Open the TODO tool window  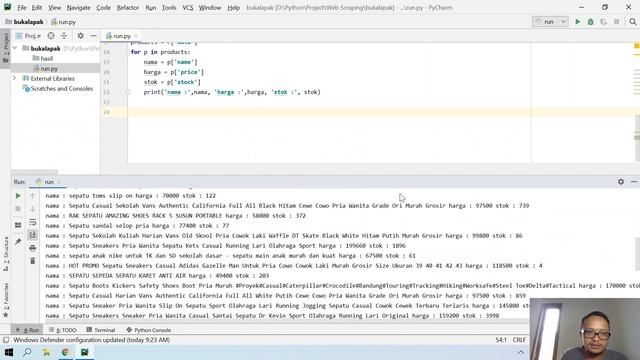tap(62, 330)
